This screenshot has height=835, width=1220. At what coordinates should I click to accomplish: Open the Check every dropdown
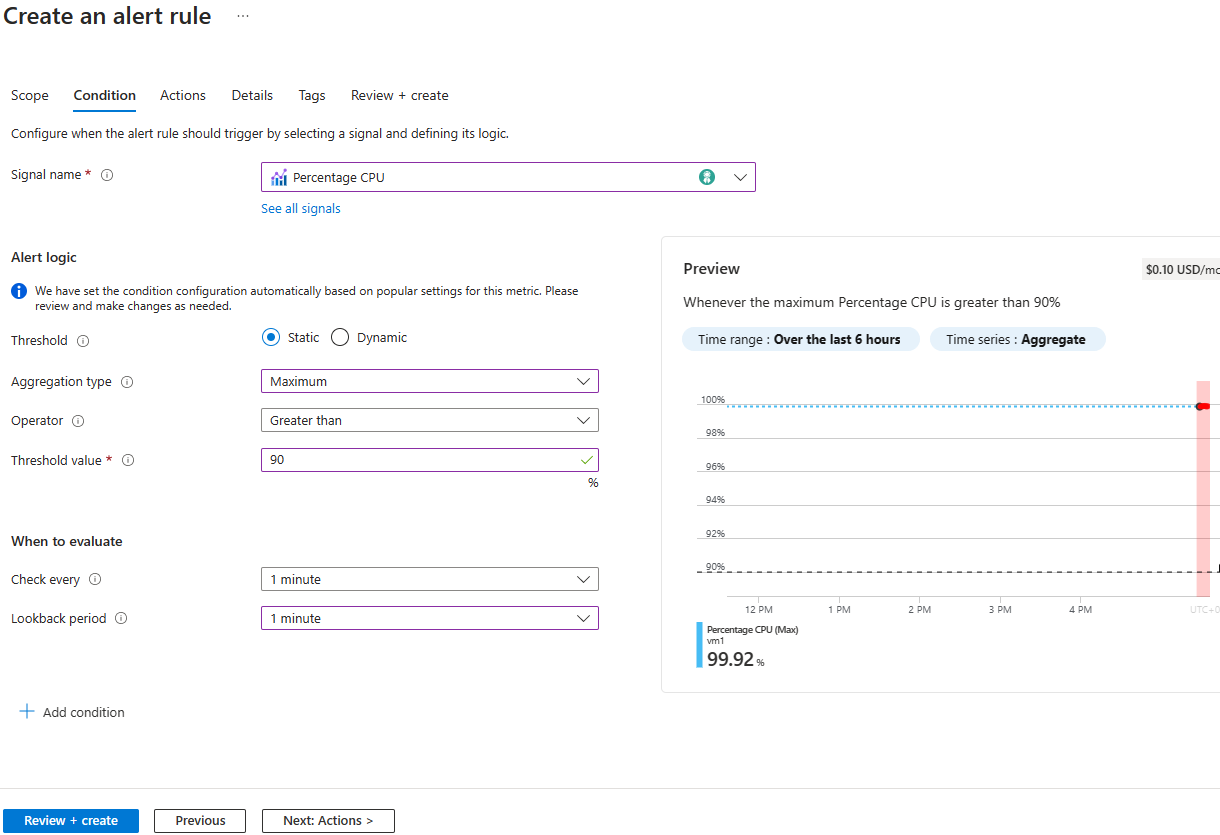(430, 579)
